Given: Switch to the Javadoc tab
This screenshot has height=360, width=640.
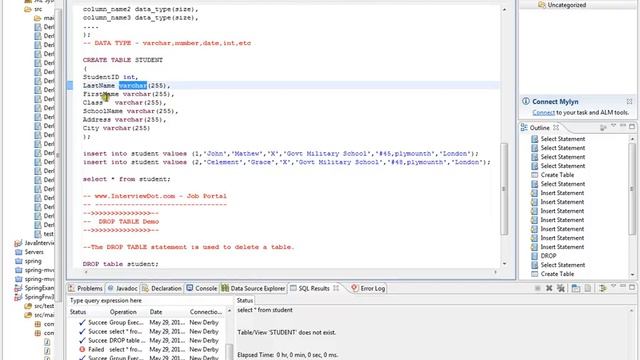Looking at the screenshot, I should click(x=122, y=288).
